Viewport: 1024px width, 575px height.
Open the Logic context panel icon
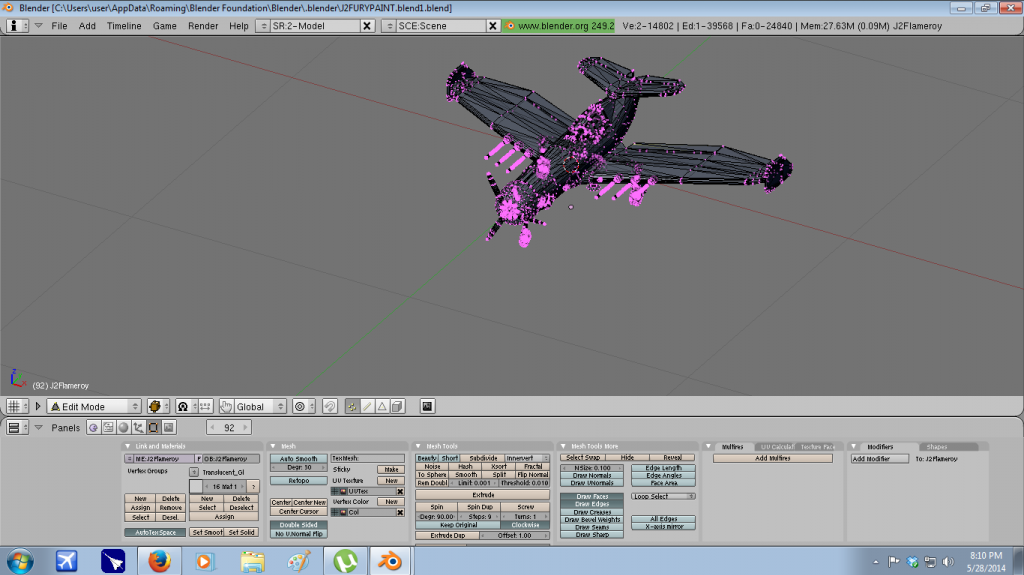point(93,427)
